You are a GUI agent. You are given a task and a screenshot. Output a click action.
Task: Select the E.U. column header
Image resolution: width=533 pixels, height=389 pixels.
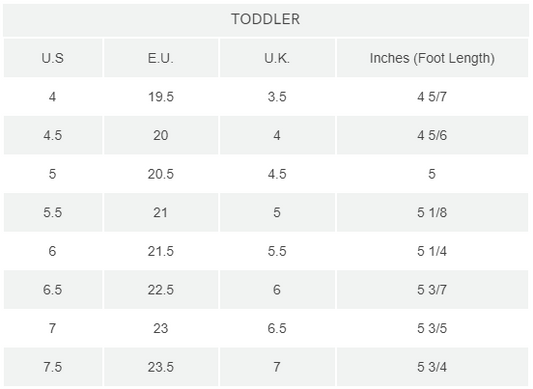[161, 58]
